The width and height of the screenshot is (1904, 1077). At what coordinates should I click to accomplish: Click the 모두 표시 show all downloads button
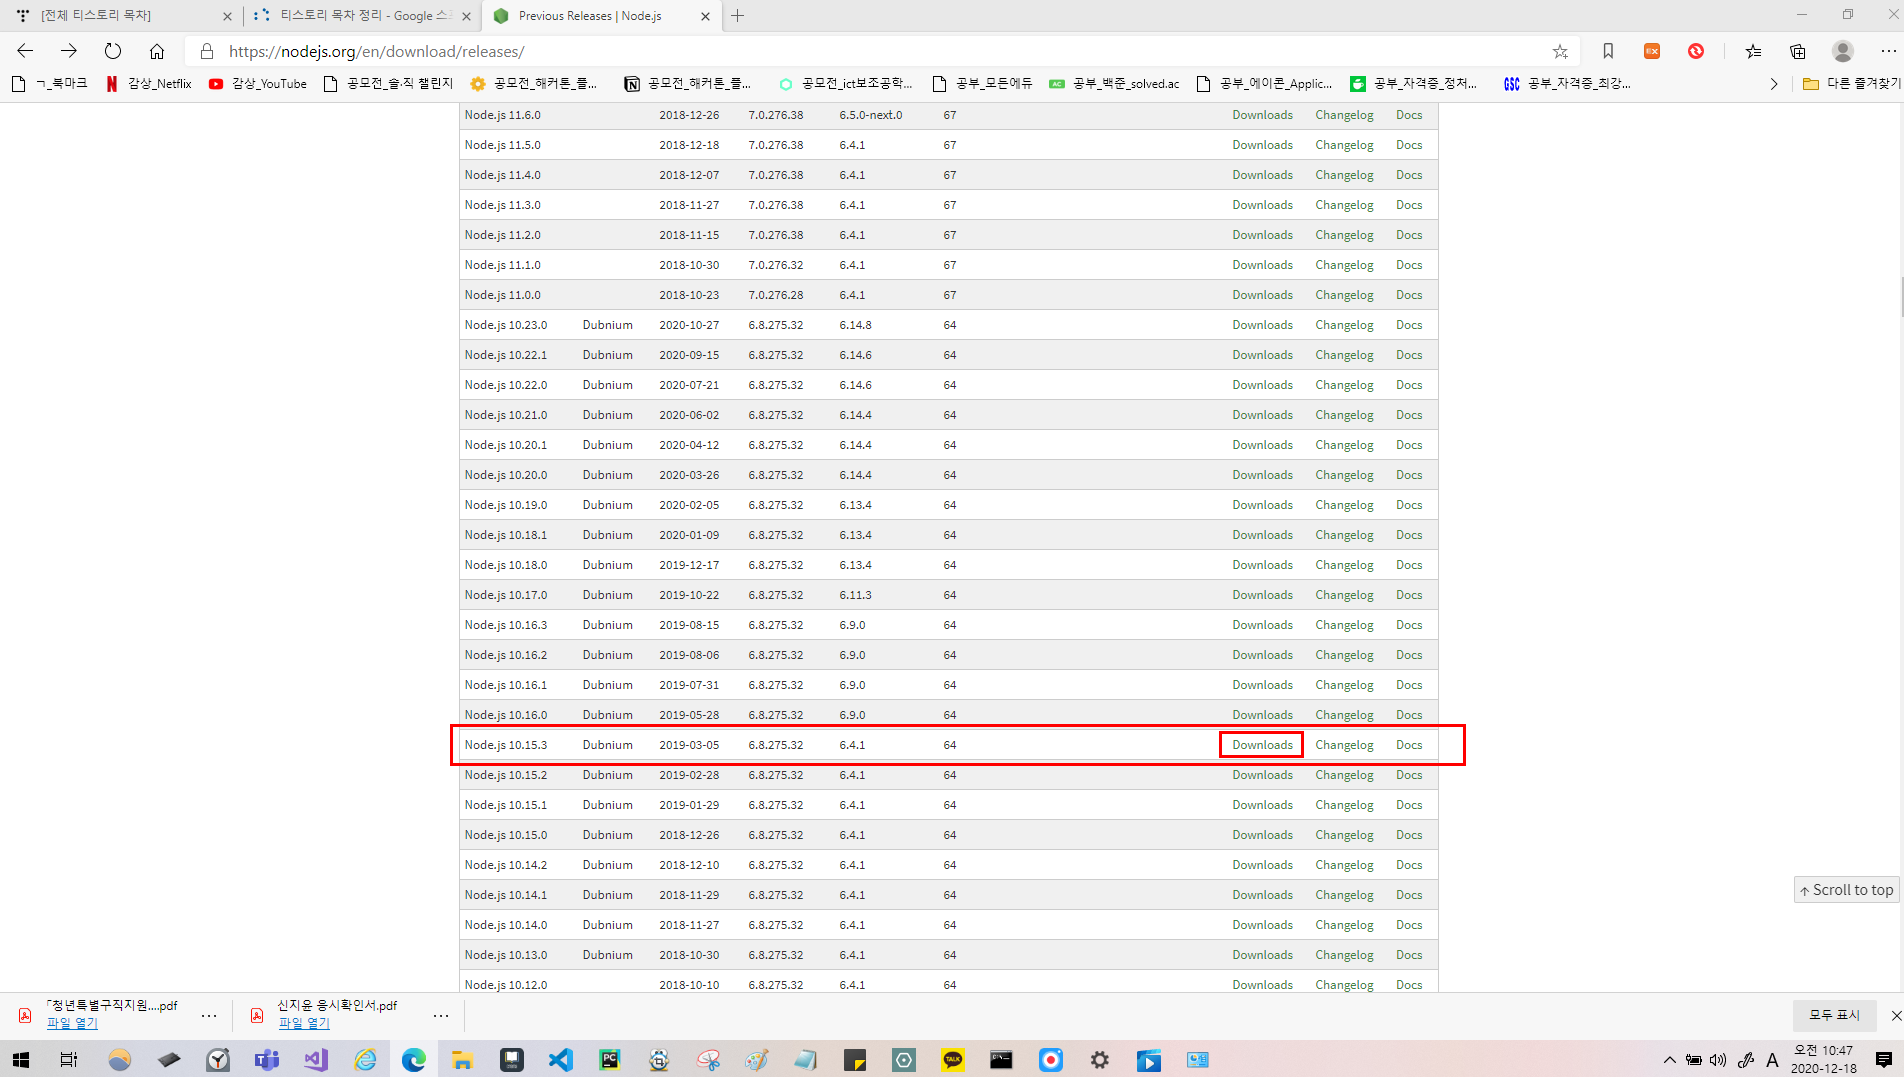pyautogui.click(x=1834, y=1015)
